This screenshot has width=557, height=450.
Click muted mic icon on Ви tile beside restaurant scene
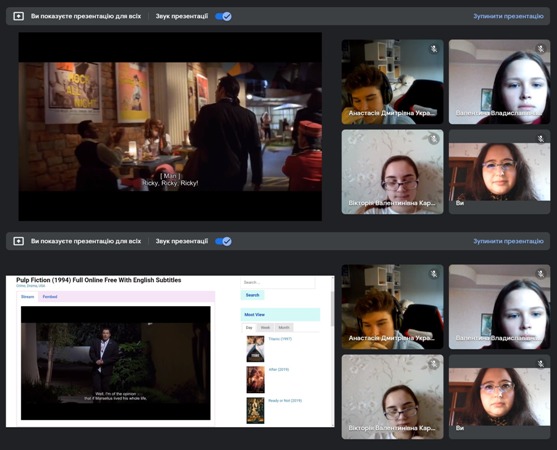click(x=540, y=139)
